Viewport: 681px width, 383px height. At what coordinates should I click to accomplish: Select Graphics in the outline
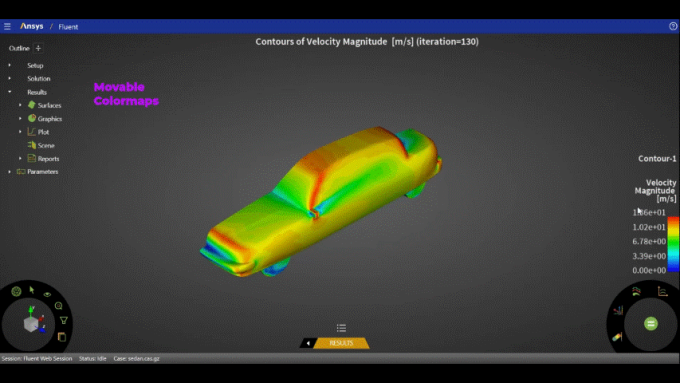(x=50, y=119)
